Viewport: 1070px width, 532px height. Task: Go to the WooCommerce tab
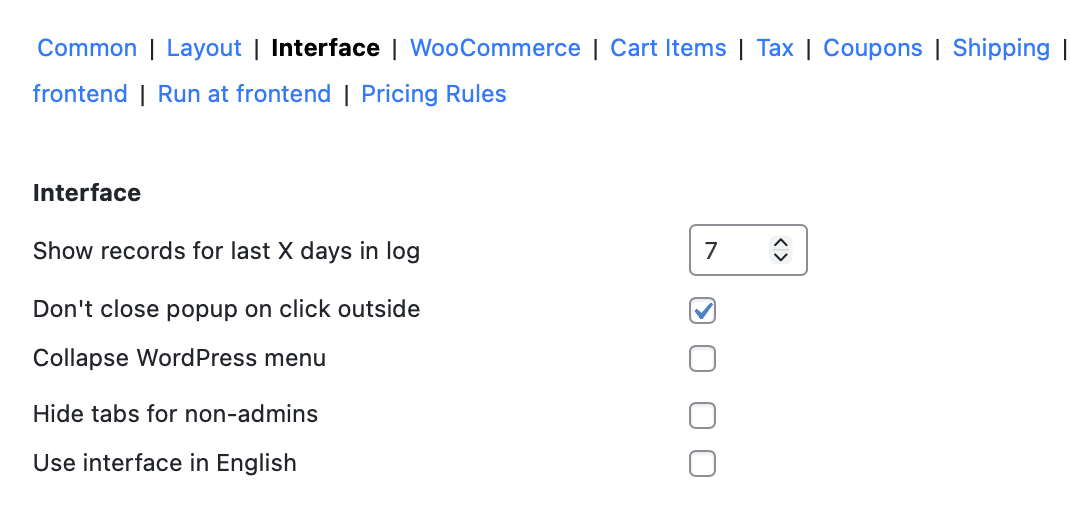coord(495,48)
